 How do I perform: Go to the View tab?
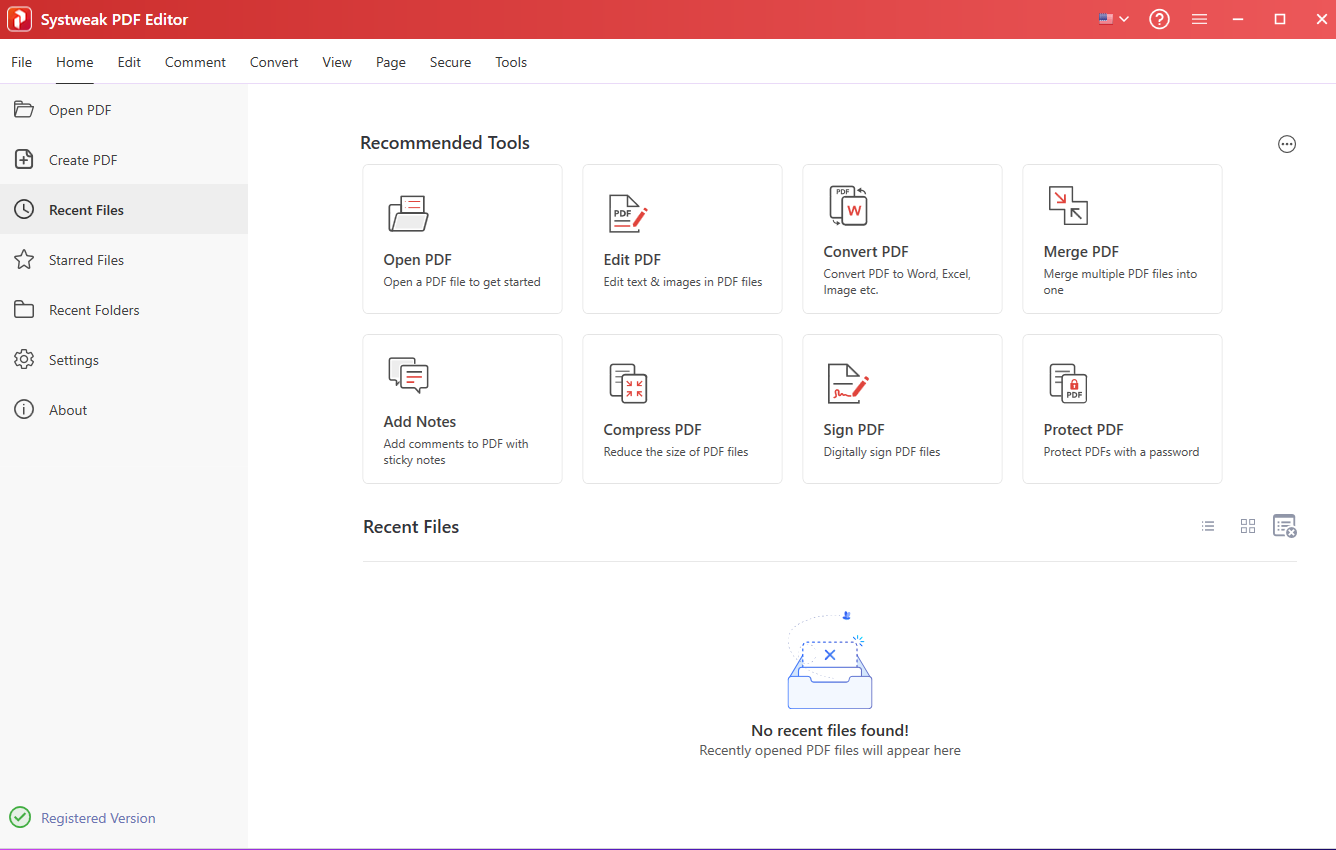337,62
